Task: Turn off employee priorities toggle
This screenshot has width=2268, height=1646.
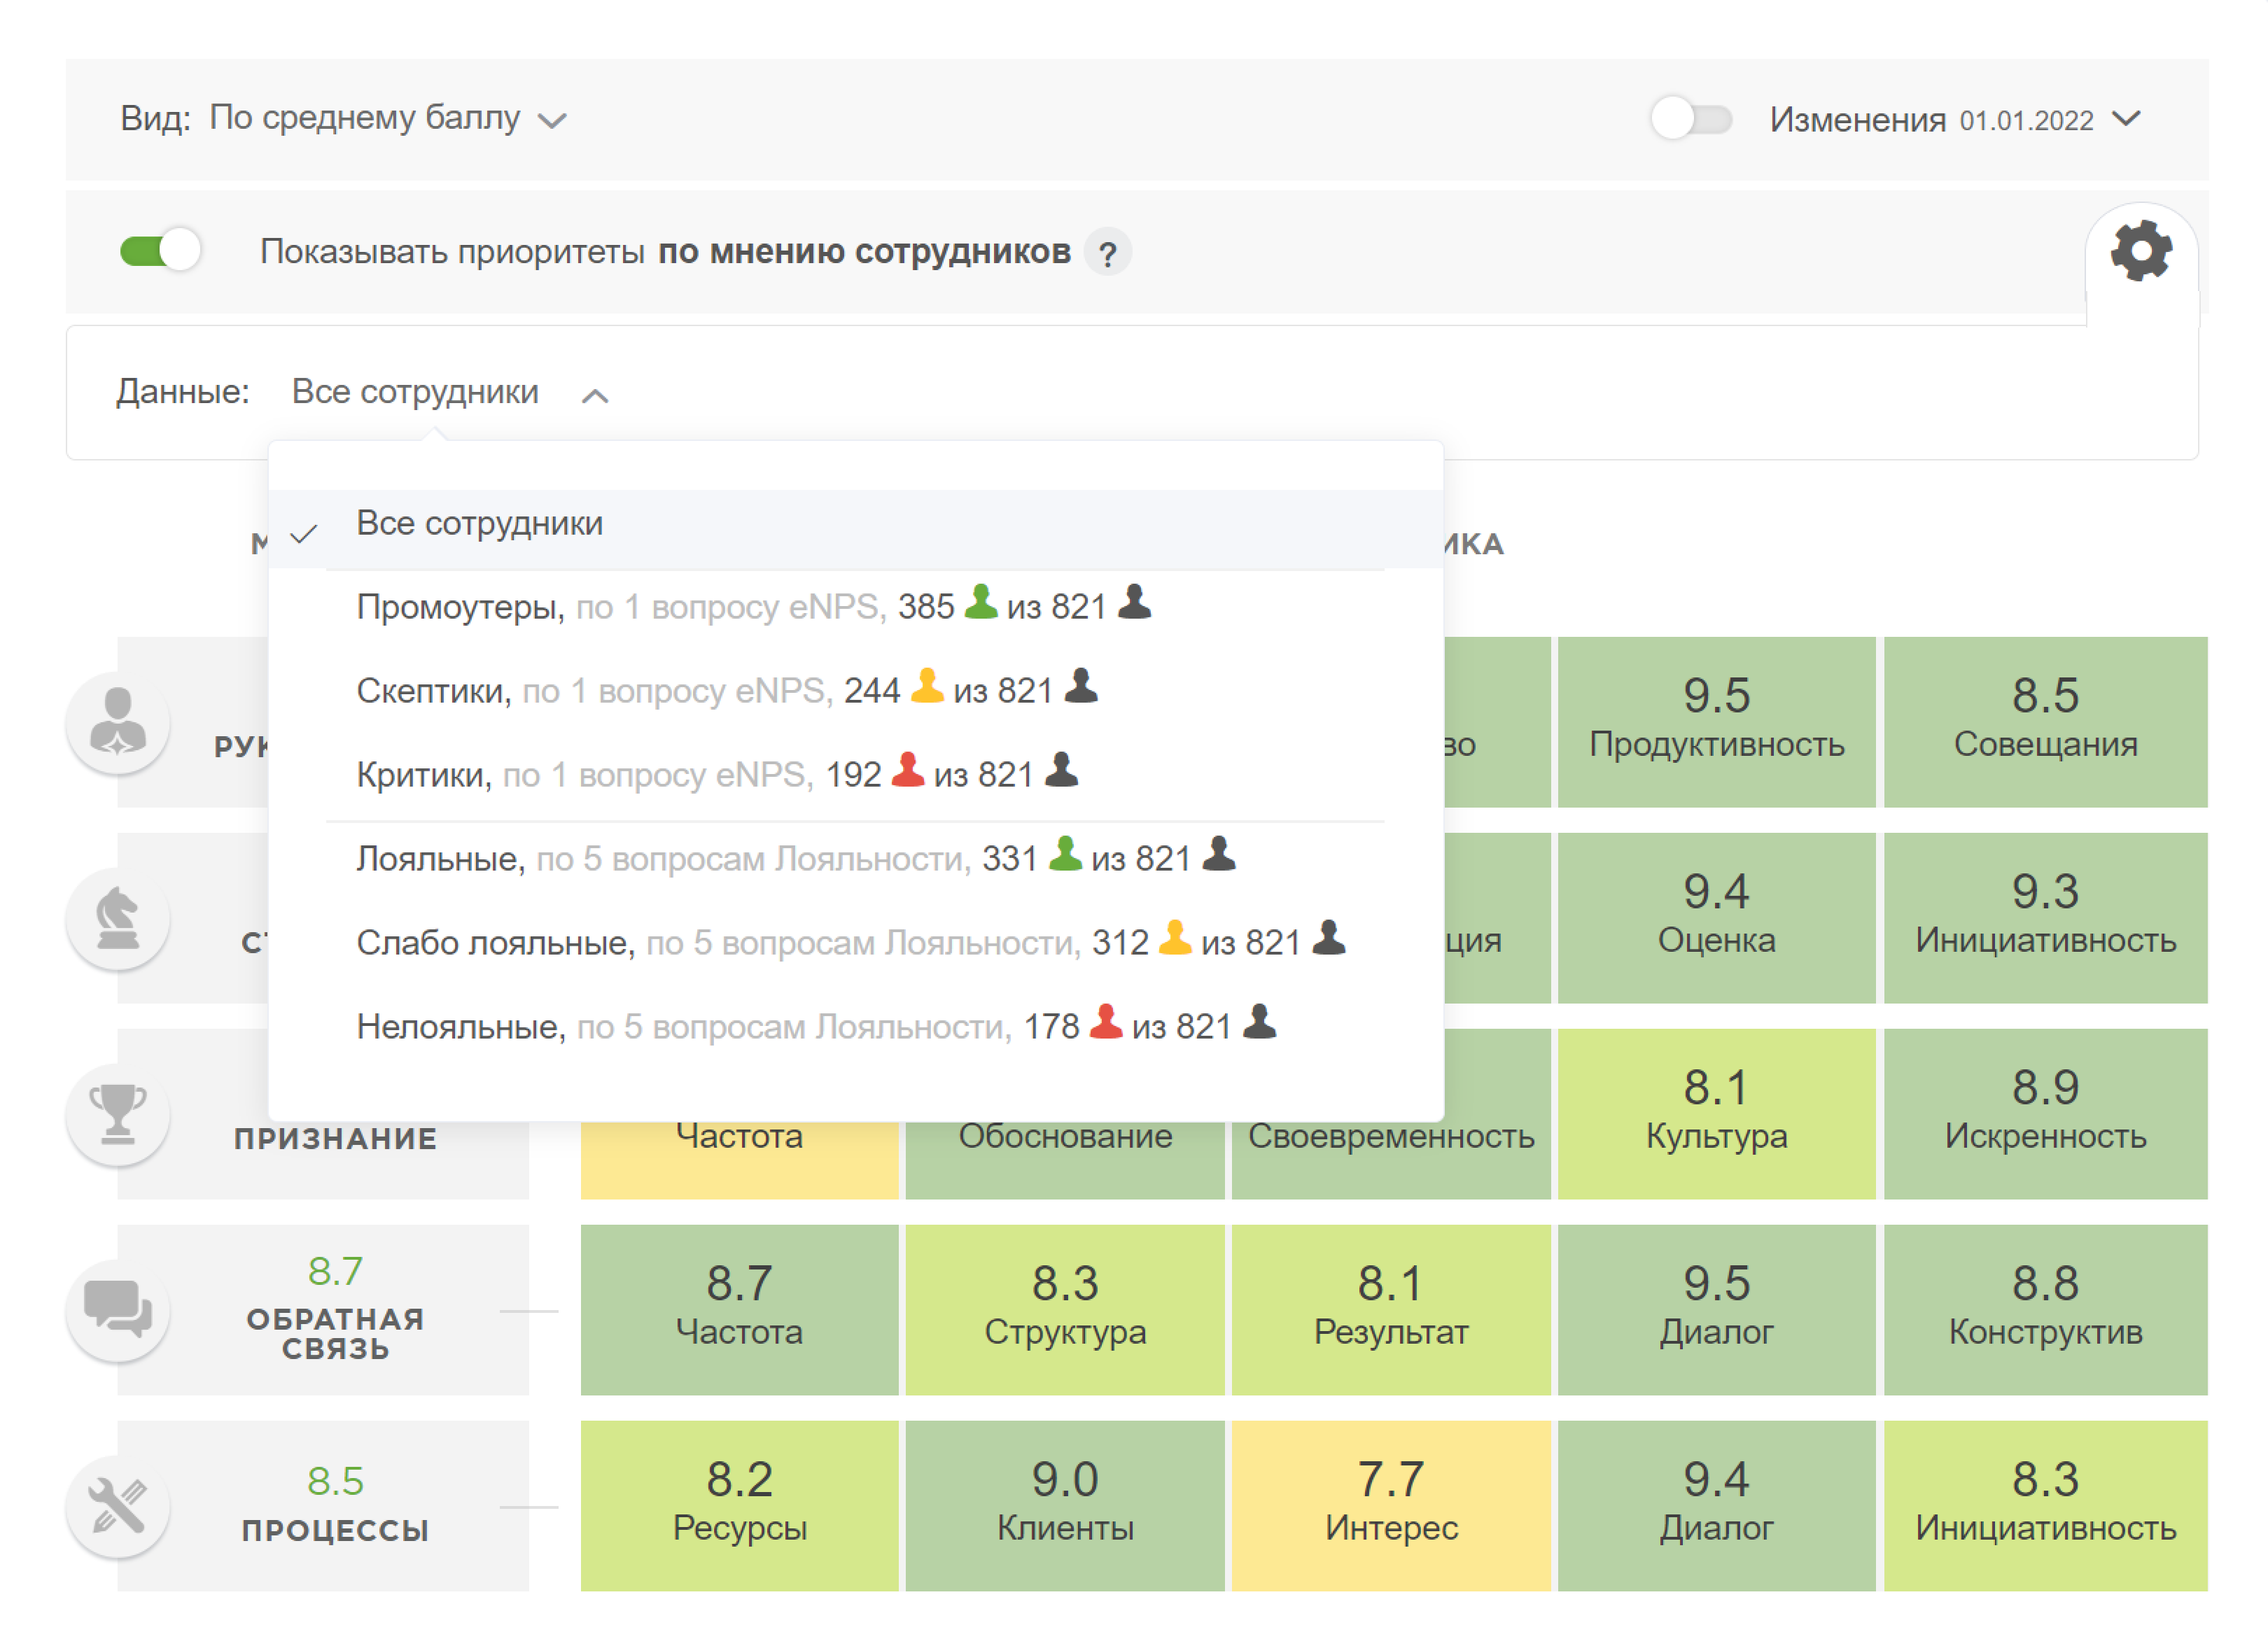Action: pyautogui.click(x=160, y=250)
